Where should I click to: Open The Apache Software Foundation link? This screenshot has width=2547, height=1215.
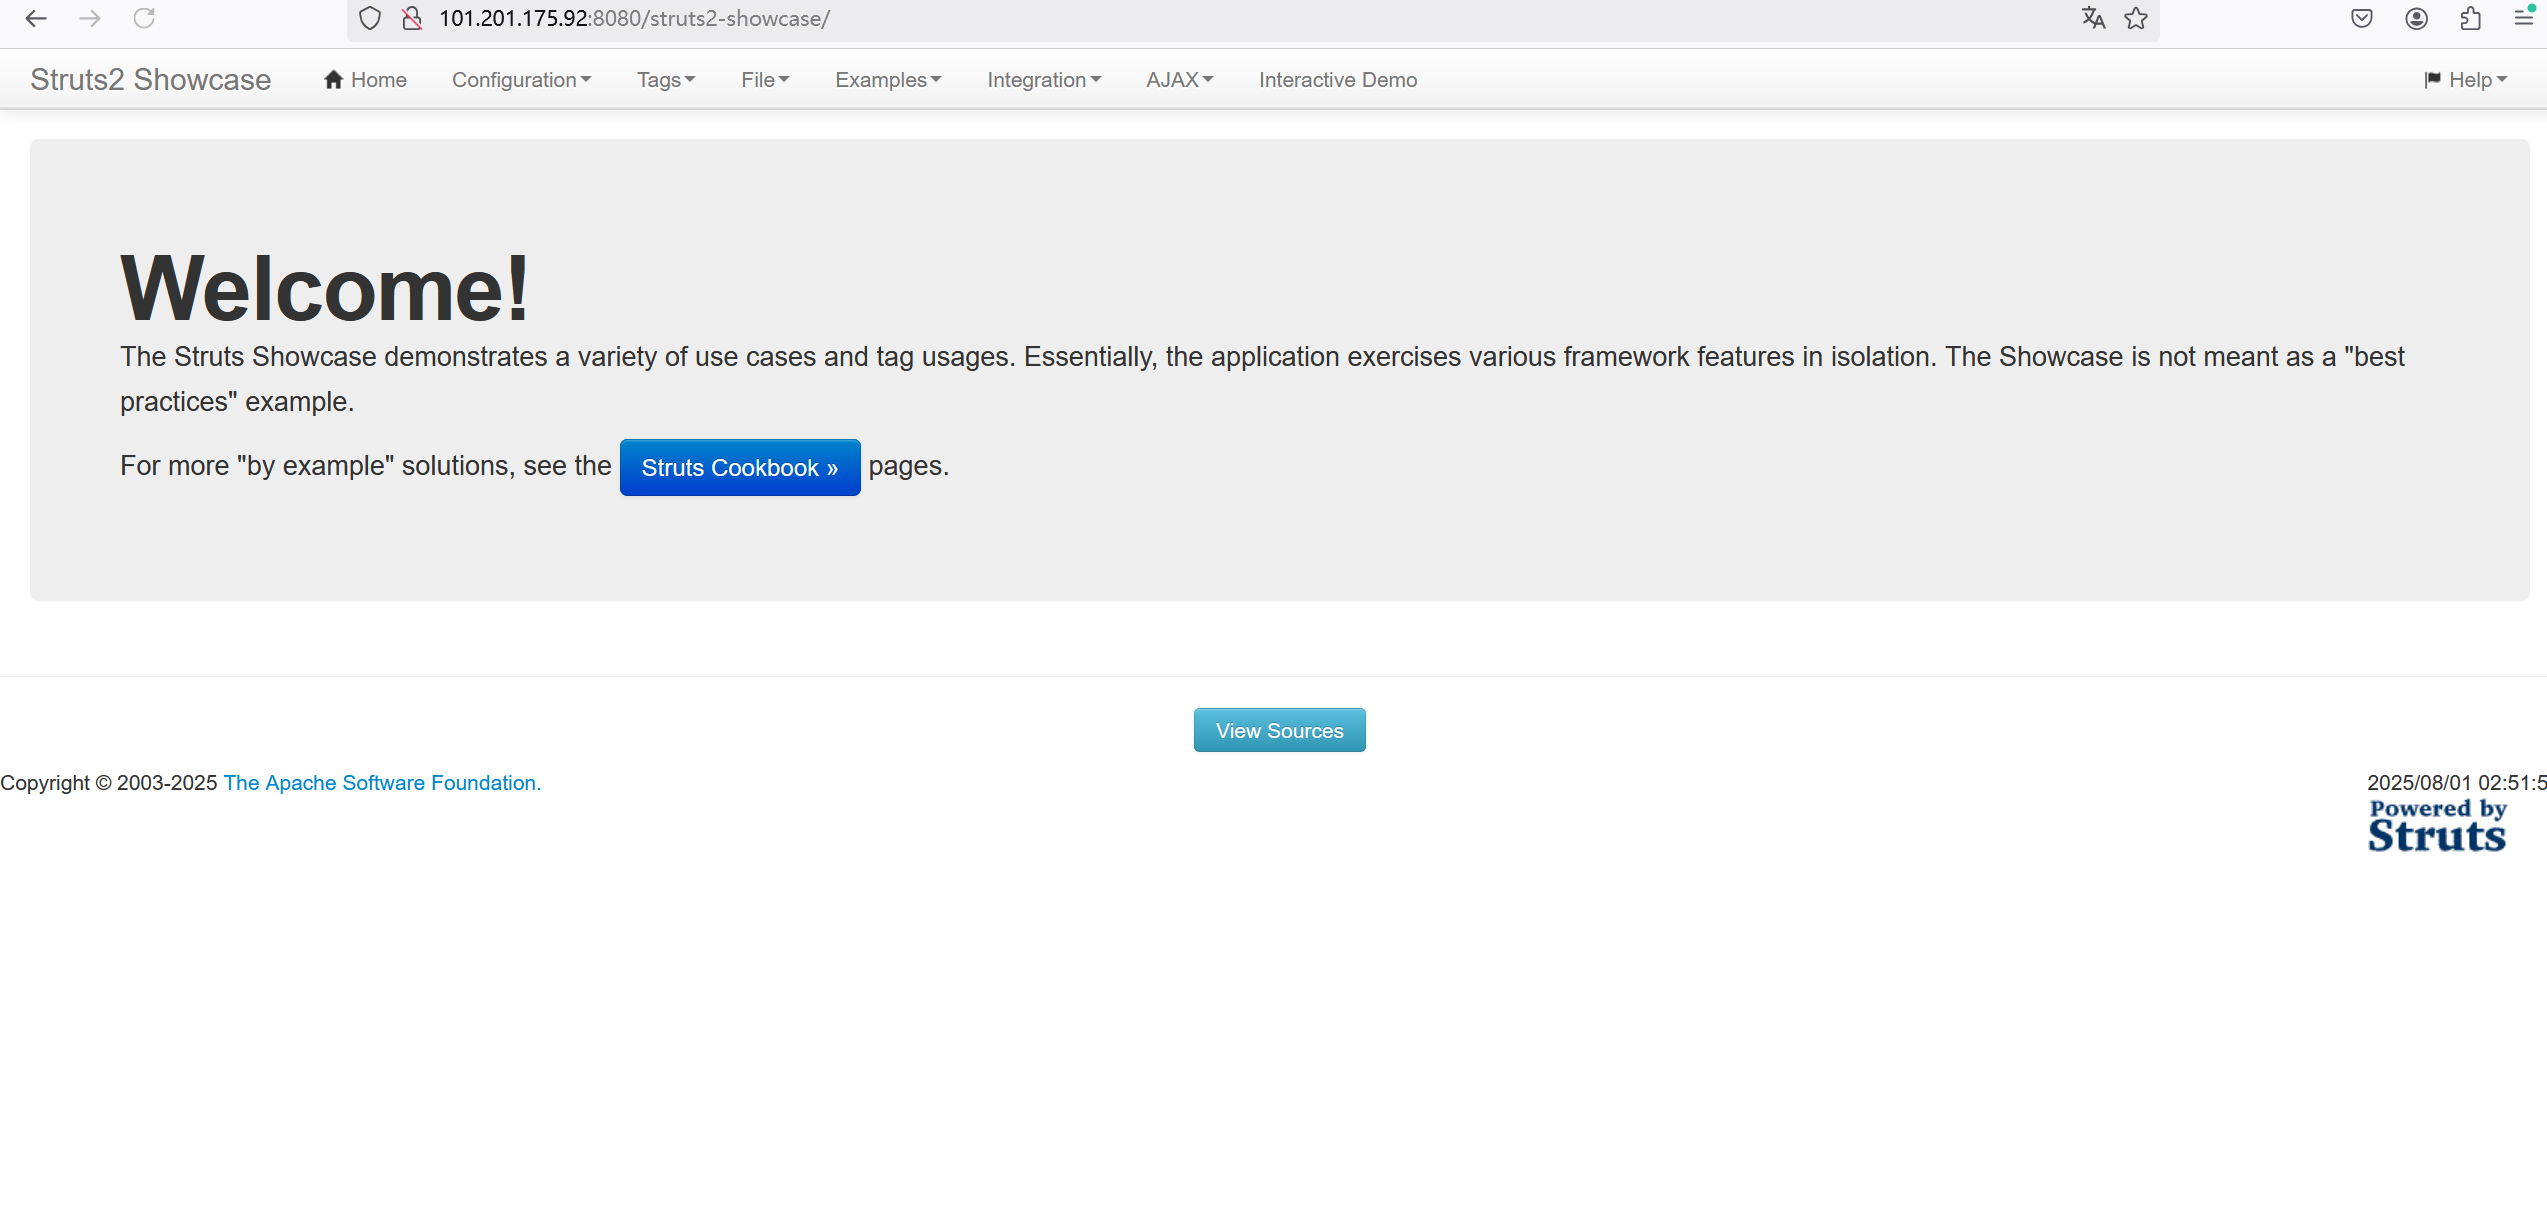pyautogui.click(x=382, y=783)
